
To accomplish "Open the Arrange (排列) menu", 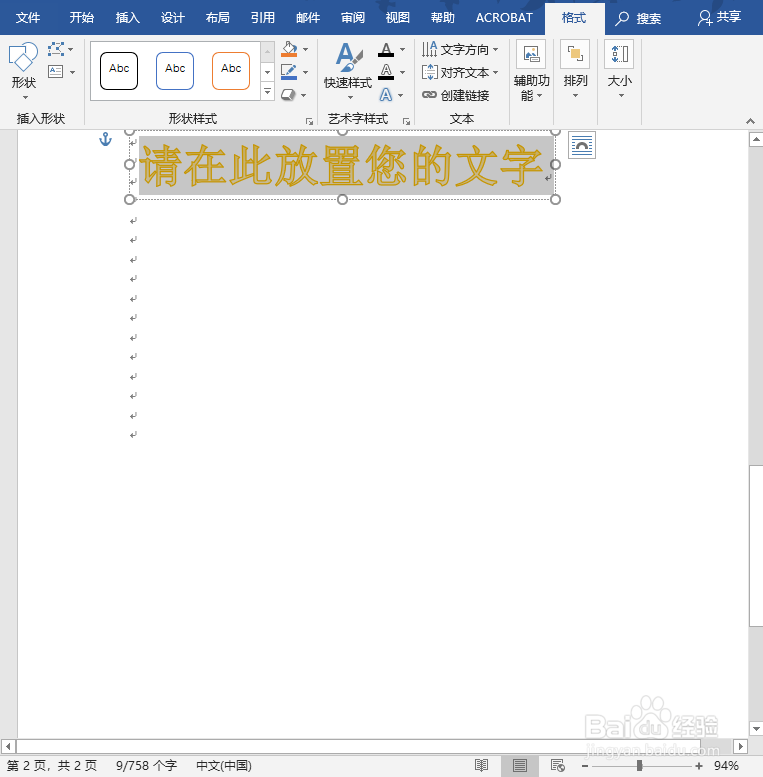I will coord(575,70).
